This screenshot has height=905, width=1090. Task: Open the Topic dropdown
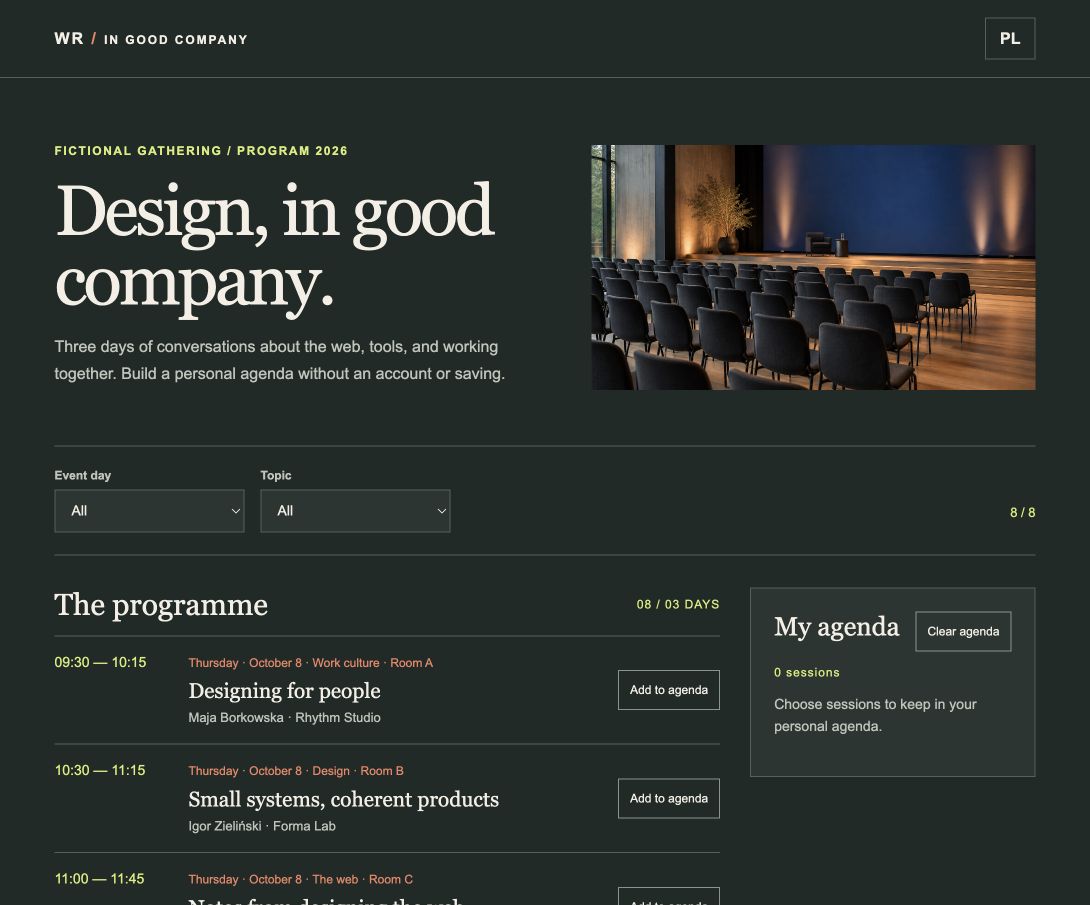(355, 511)
